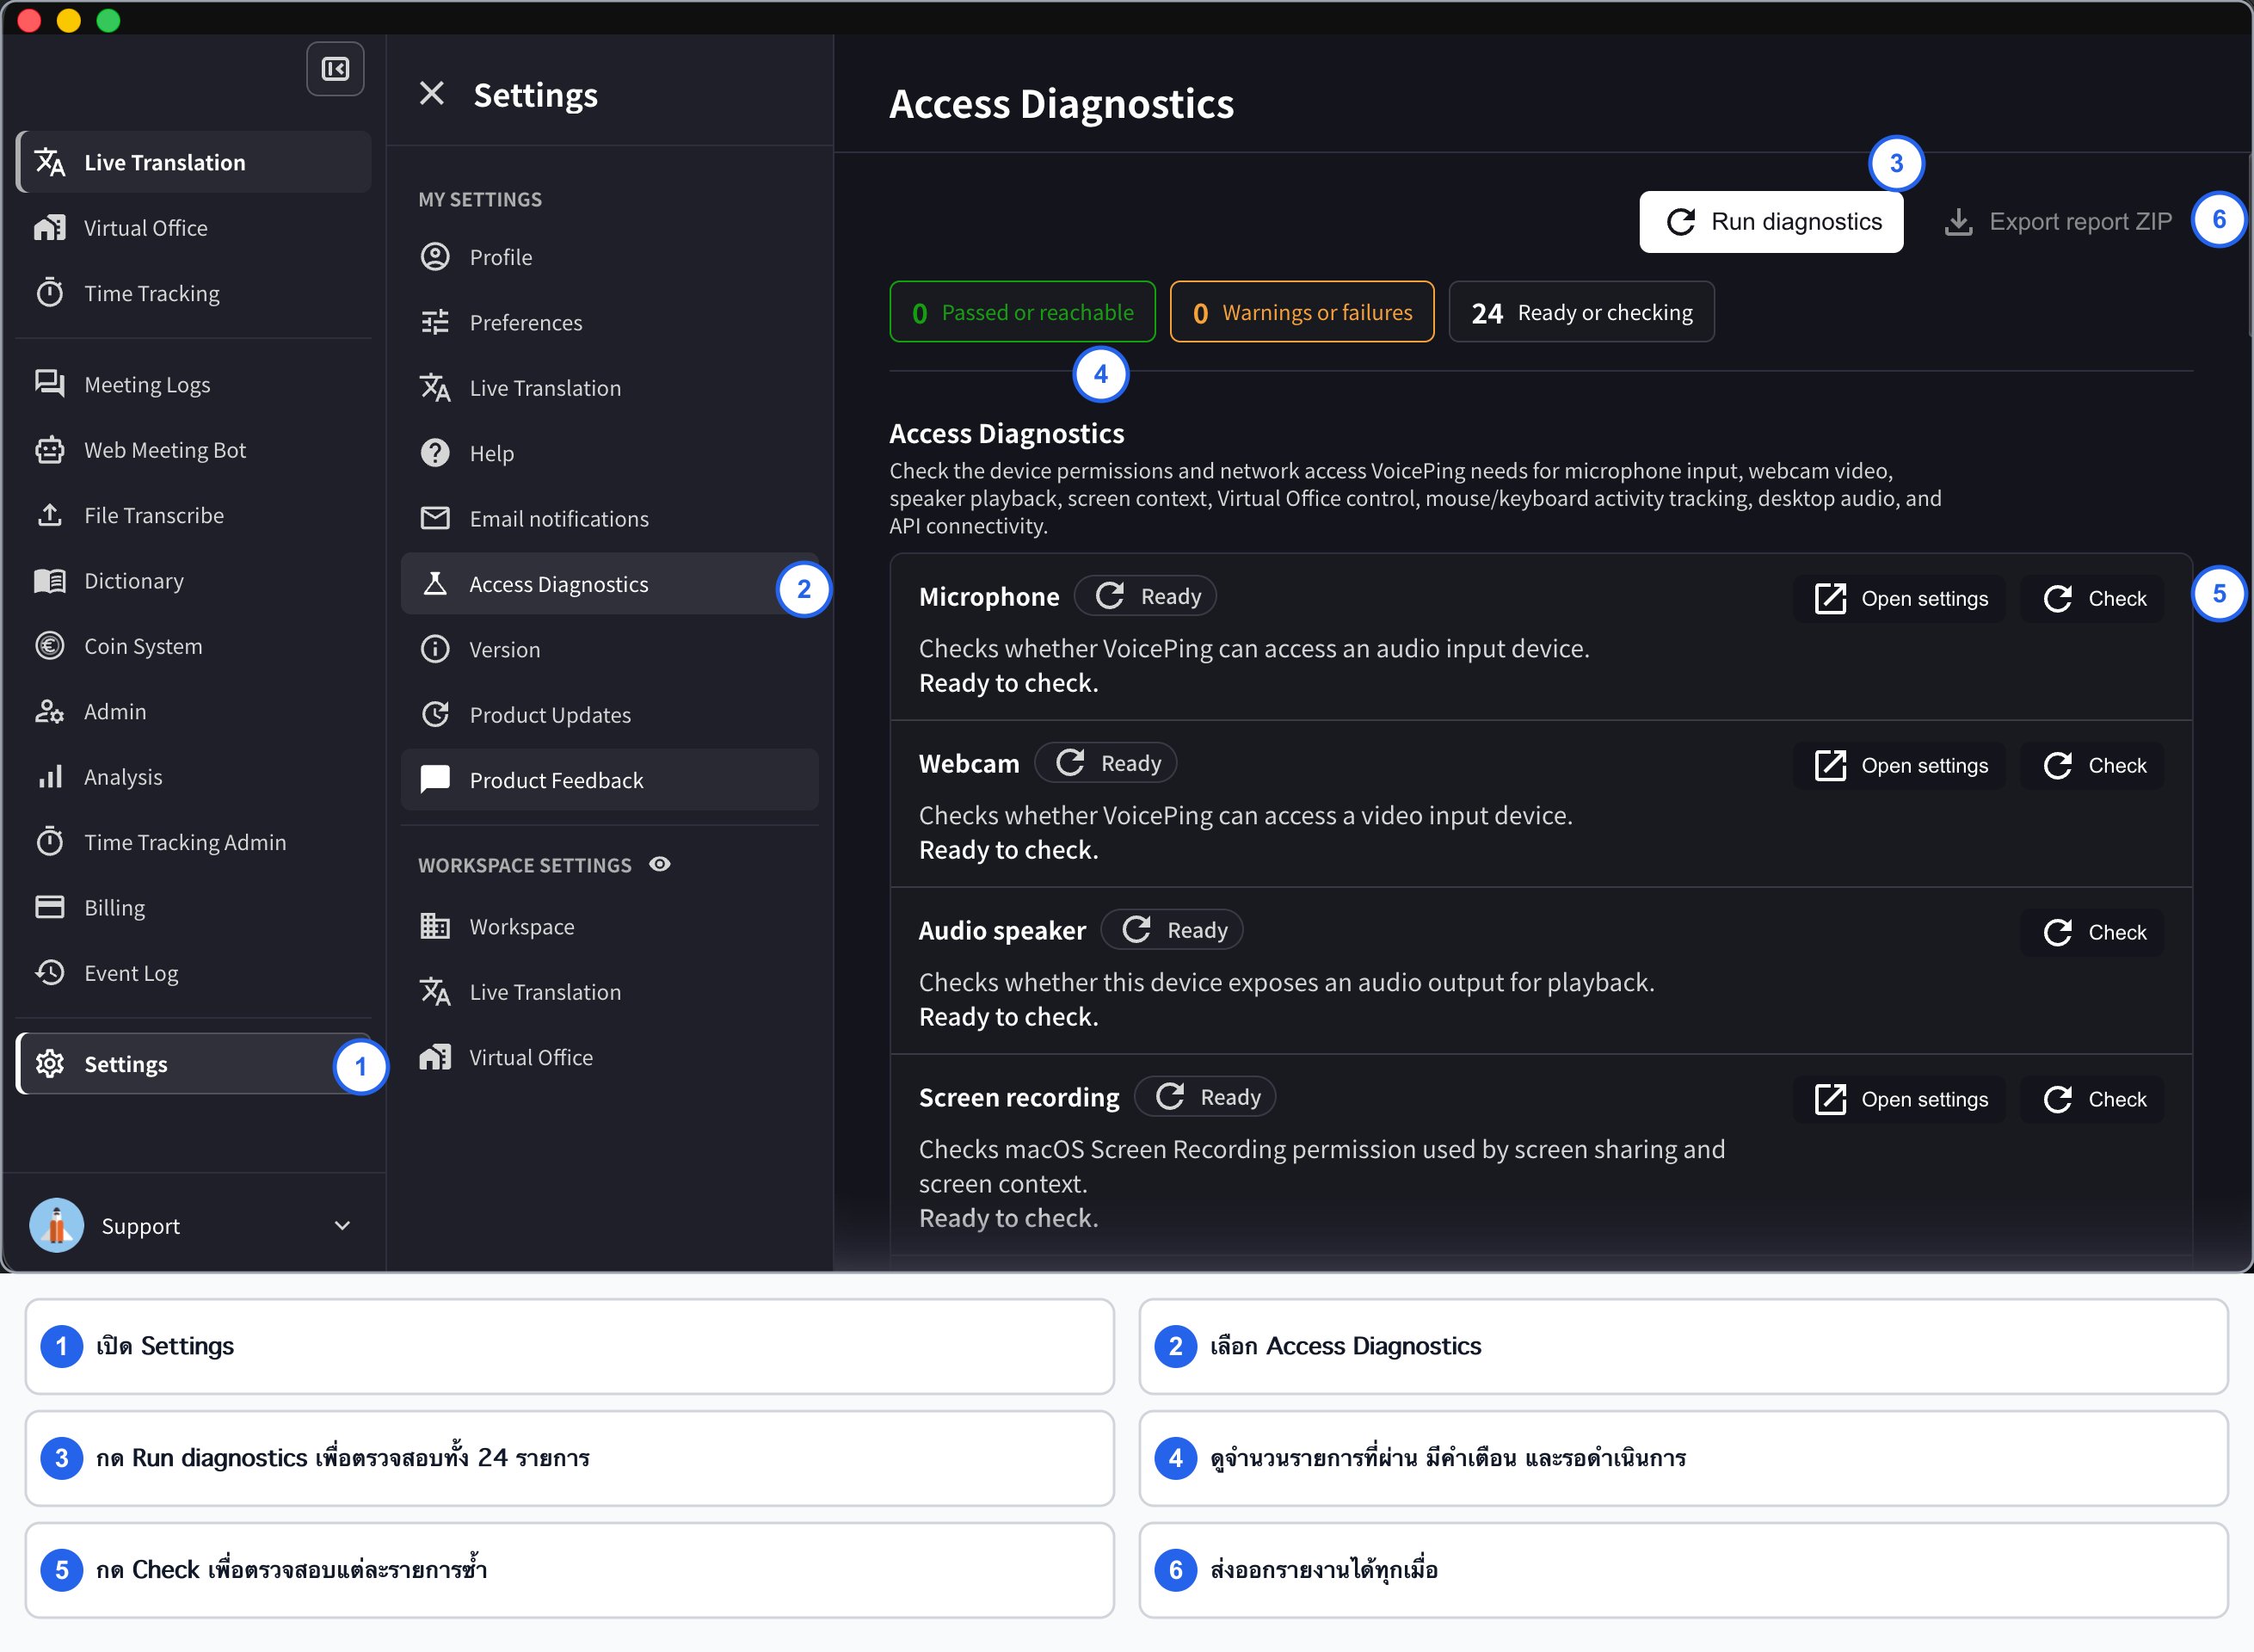Click the Warnings or failures counter chip
Image resolution: width=2254 pixels, height=1652 pixels.
(1302, 312)
